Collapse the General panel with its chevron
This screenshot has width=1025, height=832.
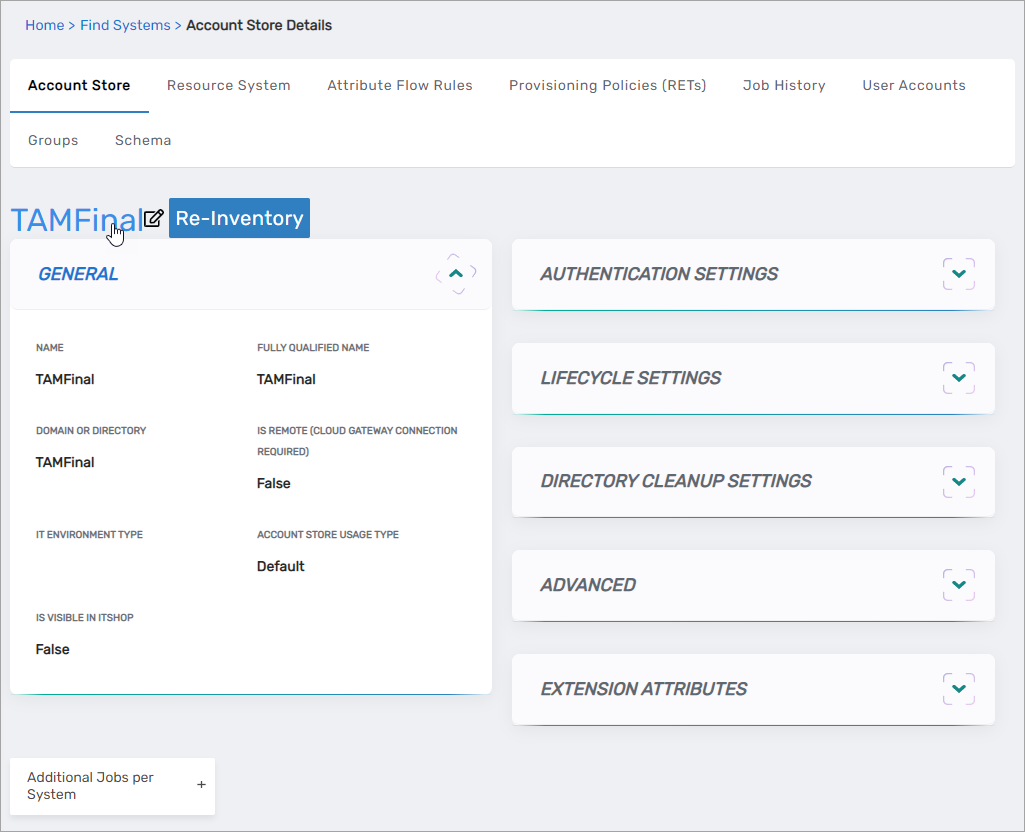456,273
